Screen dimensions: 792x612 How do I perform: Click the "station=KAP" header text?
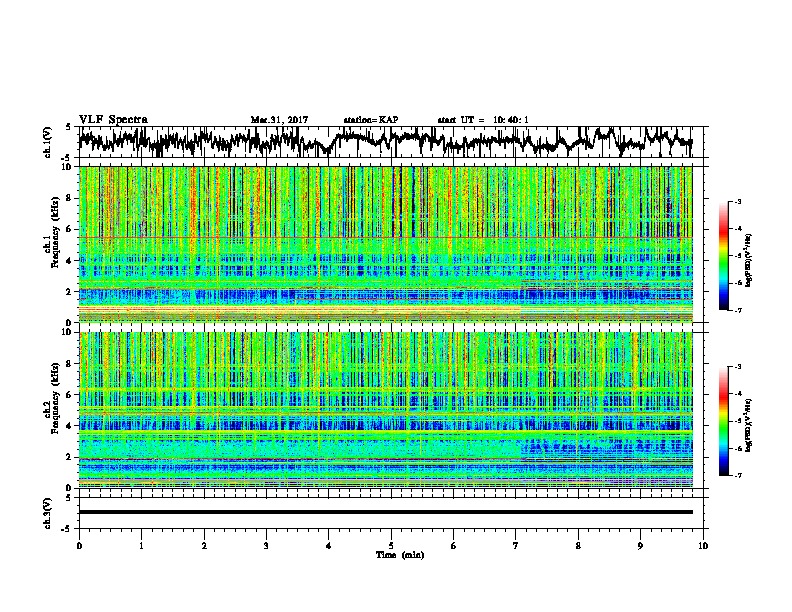click(x=371, y=120)
